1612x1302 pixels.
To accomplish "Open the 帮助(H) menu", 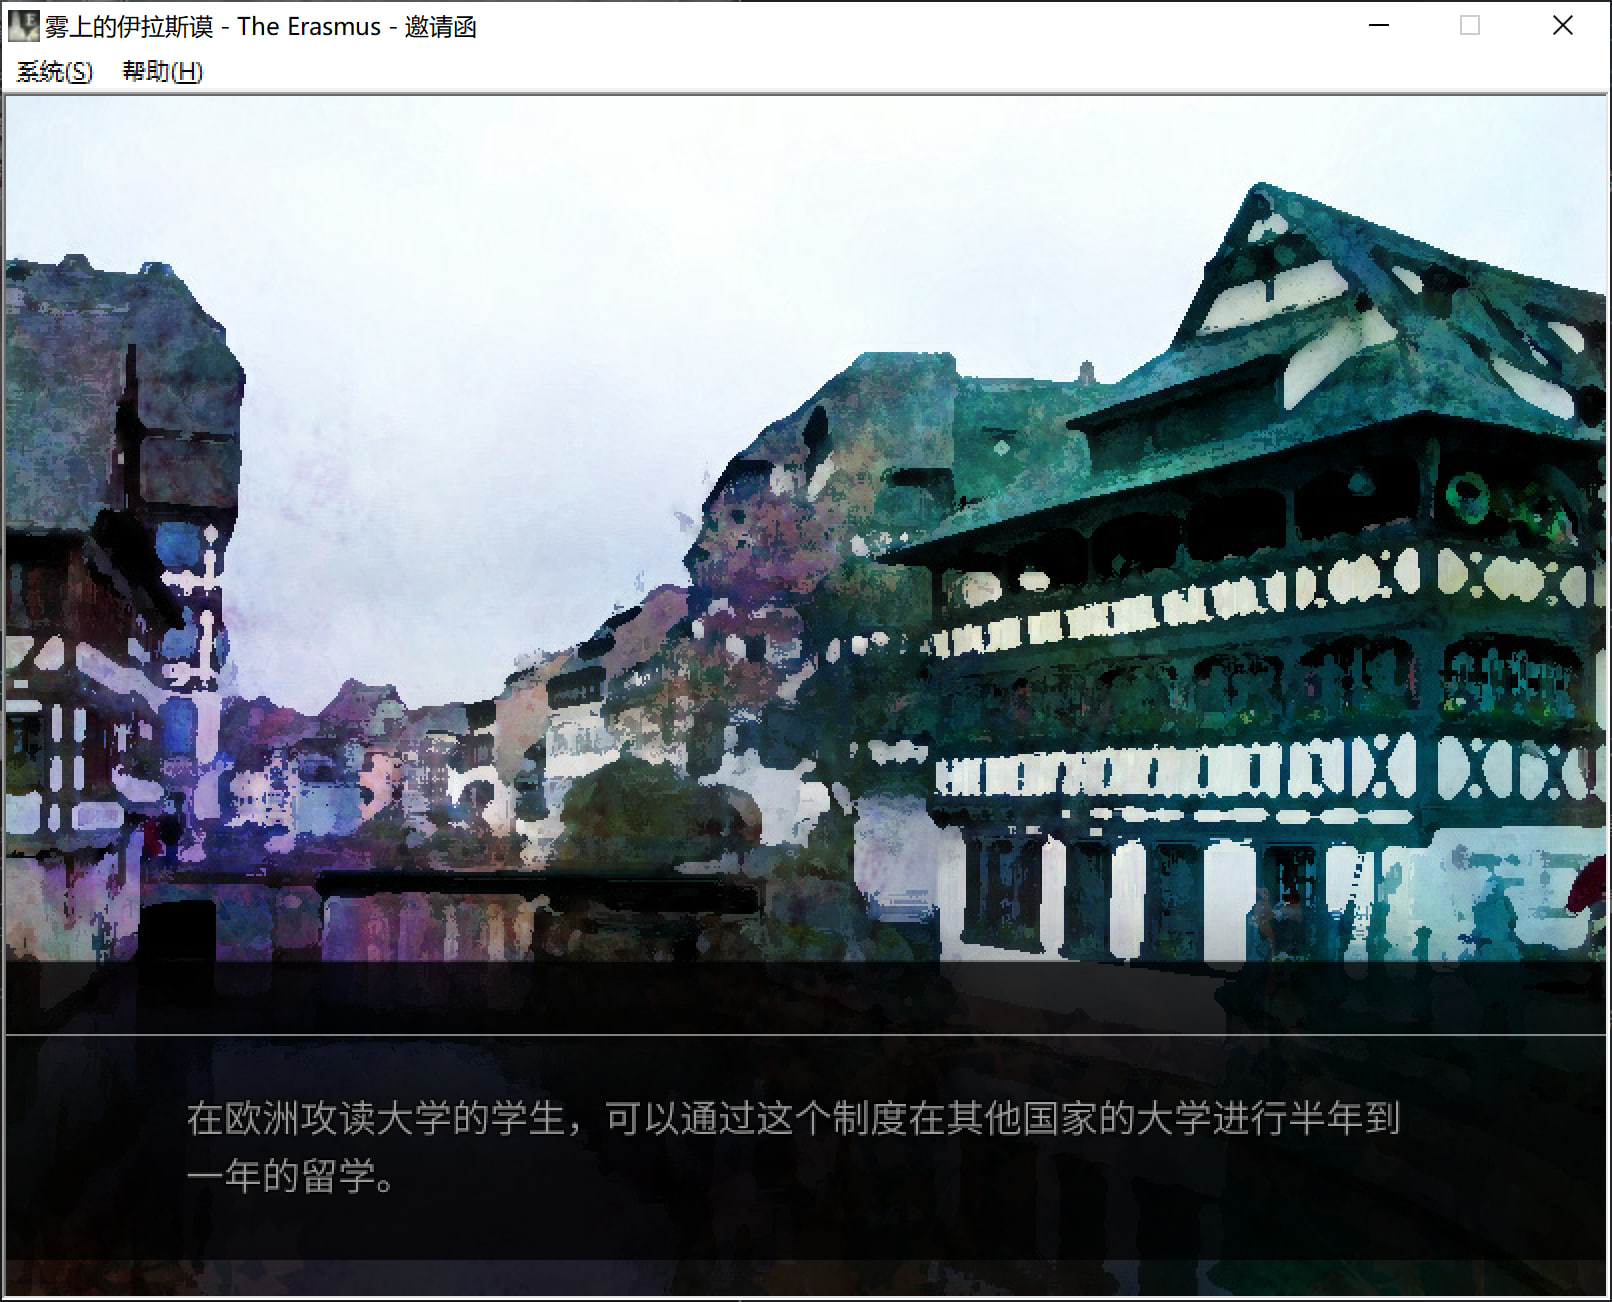I will (162, 72).
